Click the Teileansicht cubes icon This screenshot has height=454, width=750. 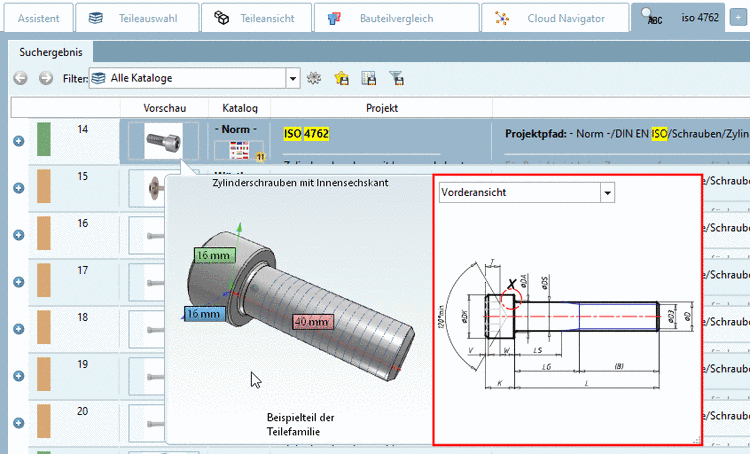click(x=221, y=18)
